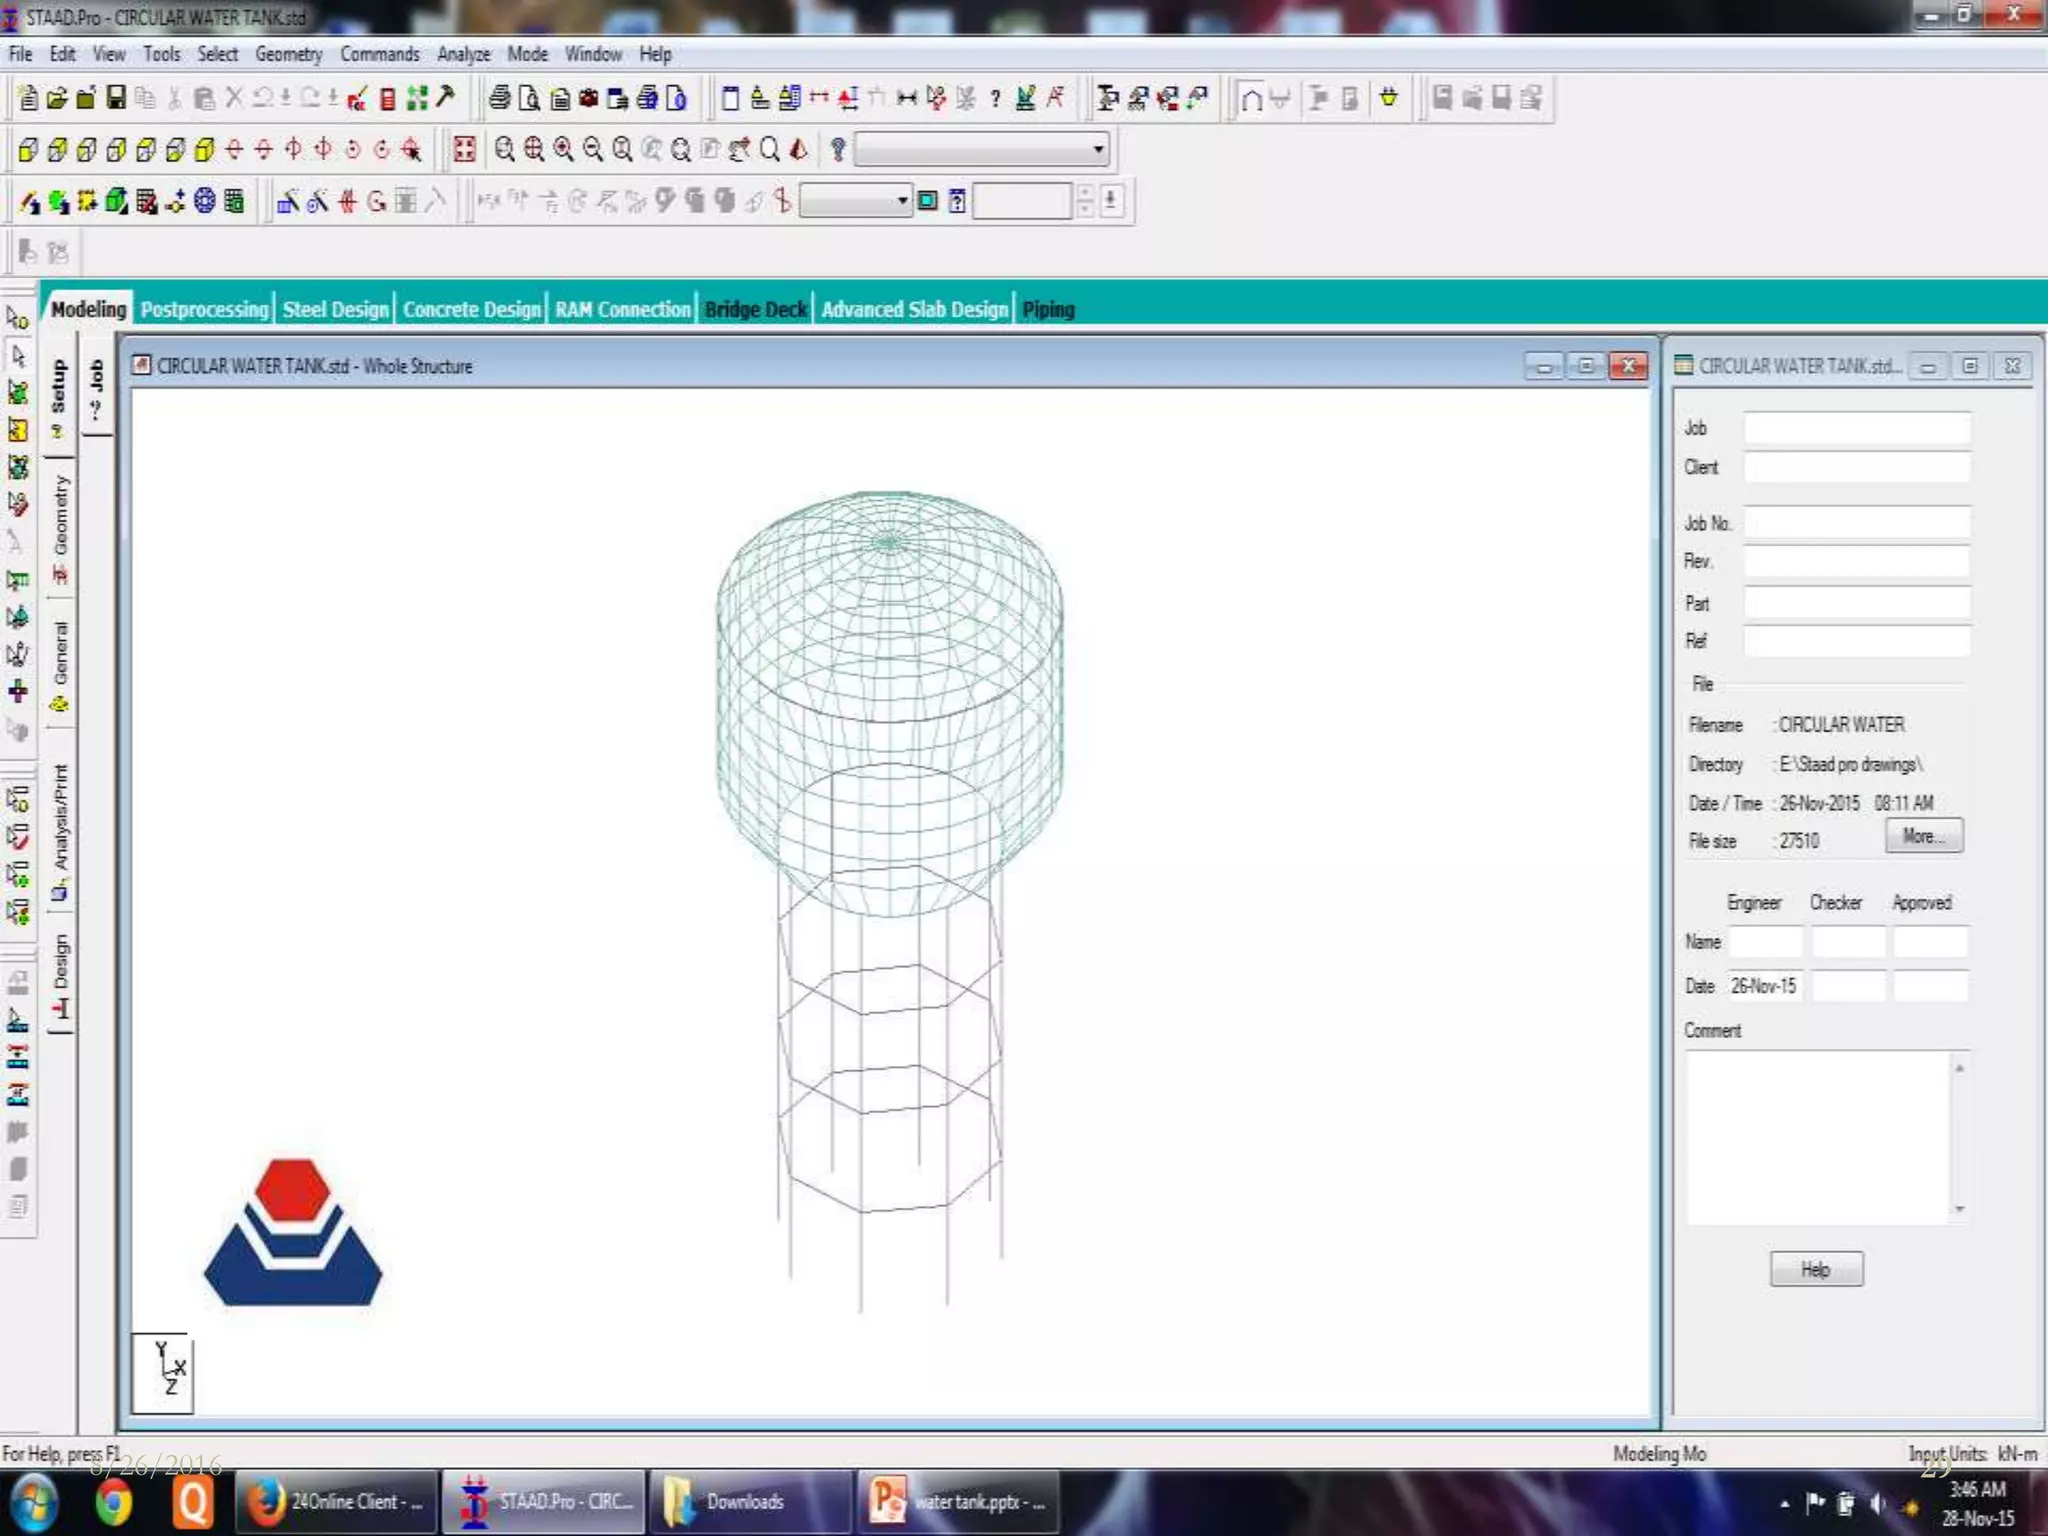Click the stepper arrows beside load field
The width and height of the screenshot is (2048, 1536).
[1085, 201]
